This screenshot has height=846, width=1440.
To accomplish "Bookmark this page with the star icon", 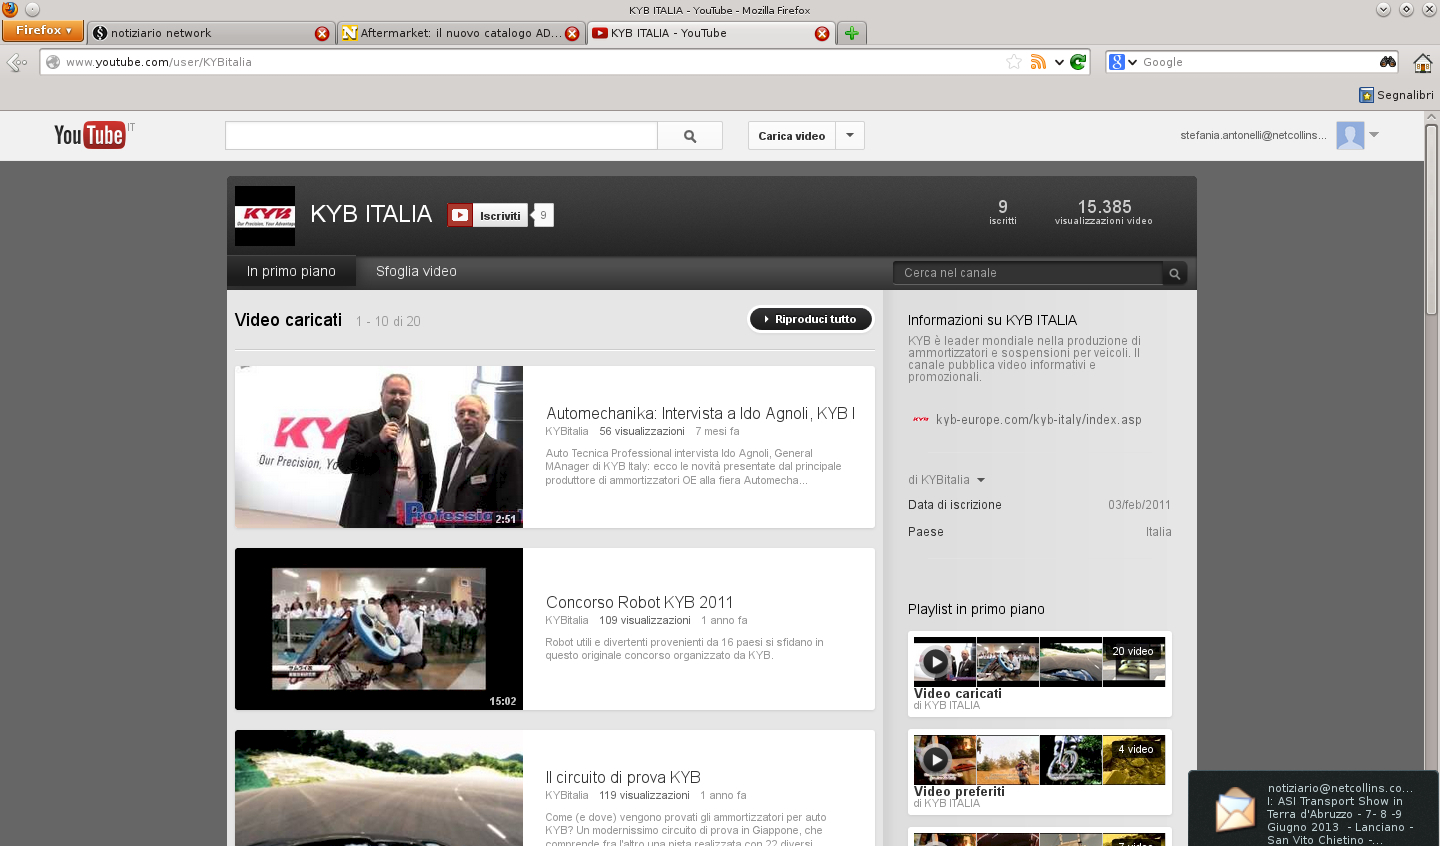I will pyautogui.click(x=1014, y=62).
